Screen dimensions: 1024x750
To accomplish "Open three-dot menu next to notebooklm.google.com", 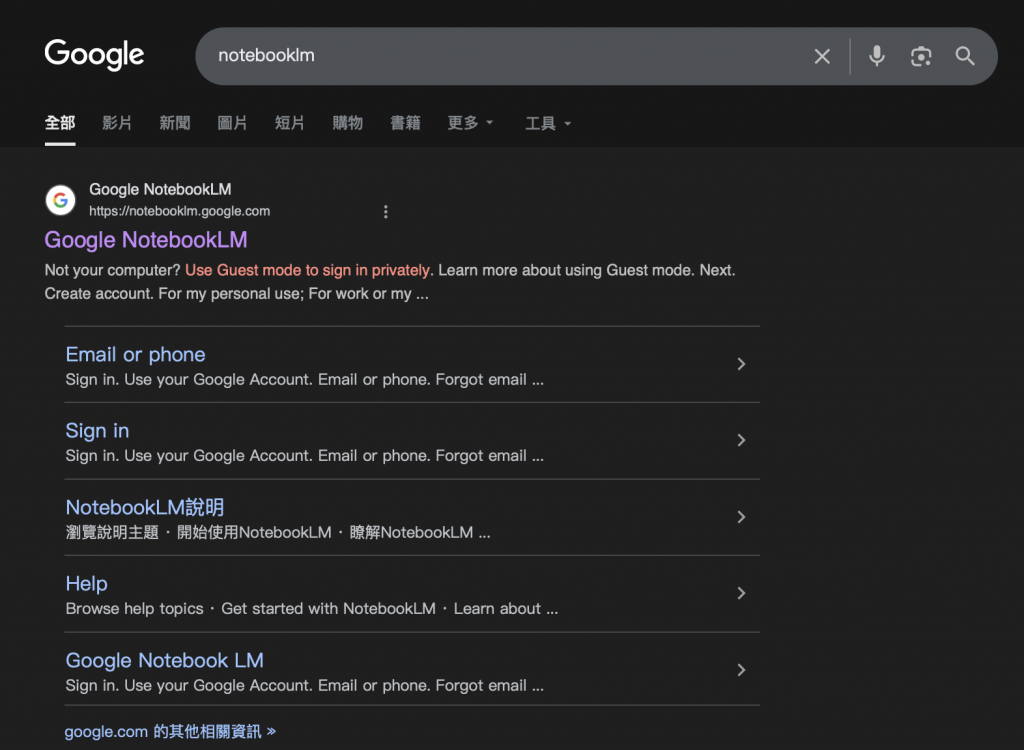I will coord(385,212).
